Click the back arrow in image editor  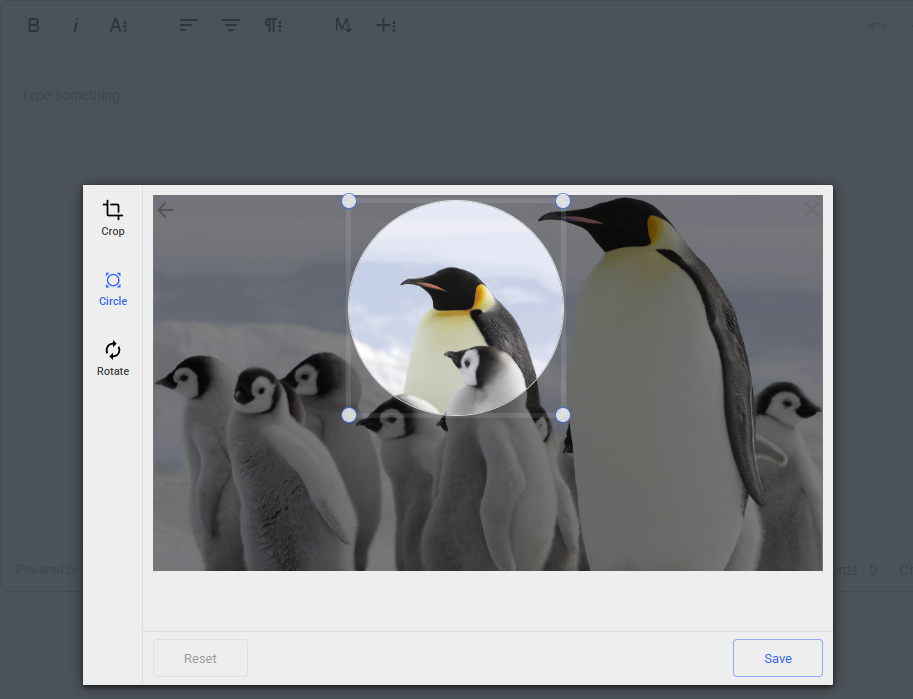pos(166,210)
